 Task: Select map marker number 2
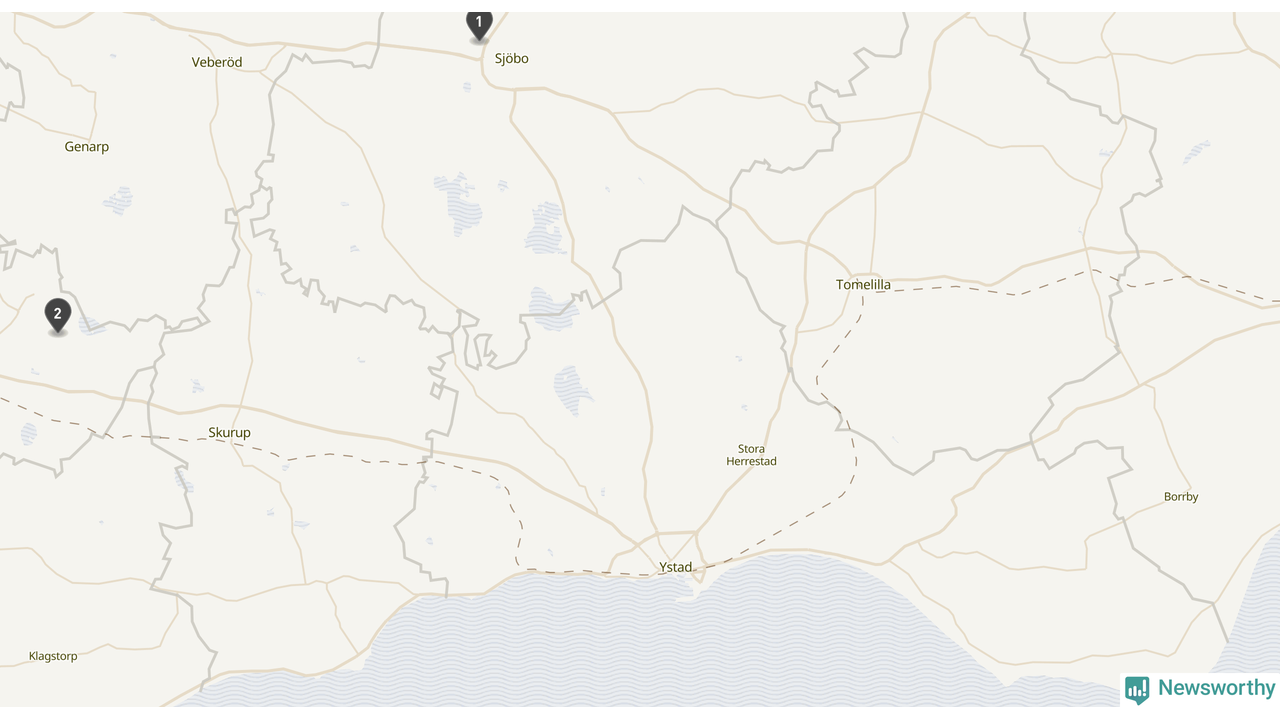tap(58, 316)
